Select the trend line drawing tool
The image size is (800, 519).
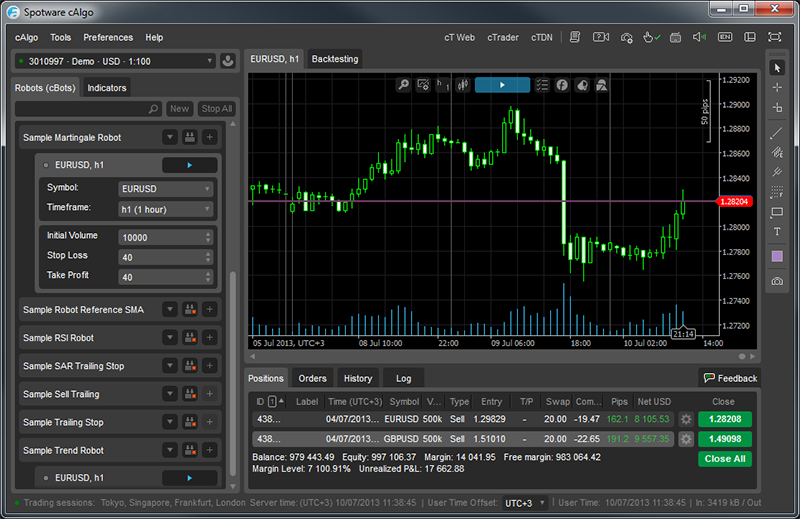(x=777, y=133)
